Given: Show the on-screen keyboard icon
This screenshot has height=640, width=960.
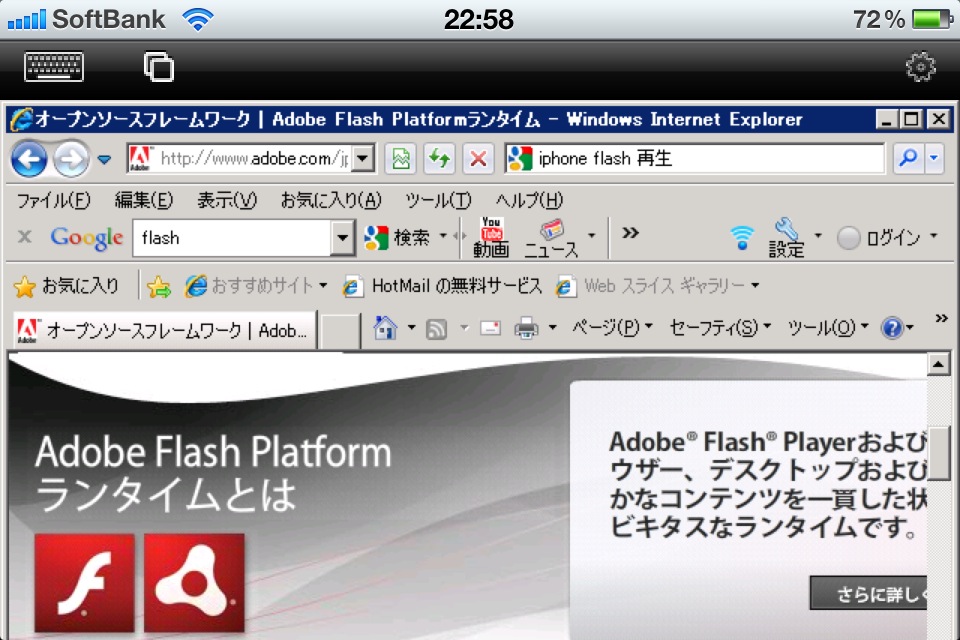Looking at the screenshot, I should (x=54, y=66).
